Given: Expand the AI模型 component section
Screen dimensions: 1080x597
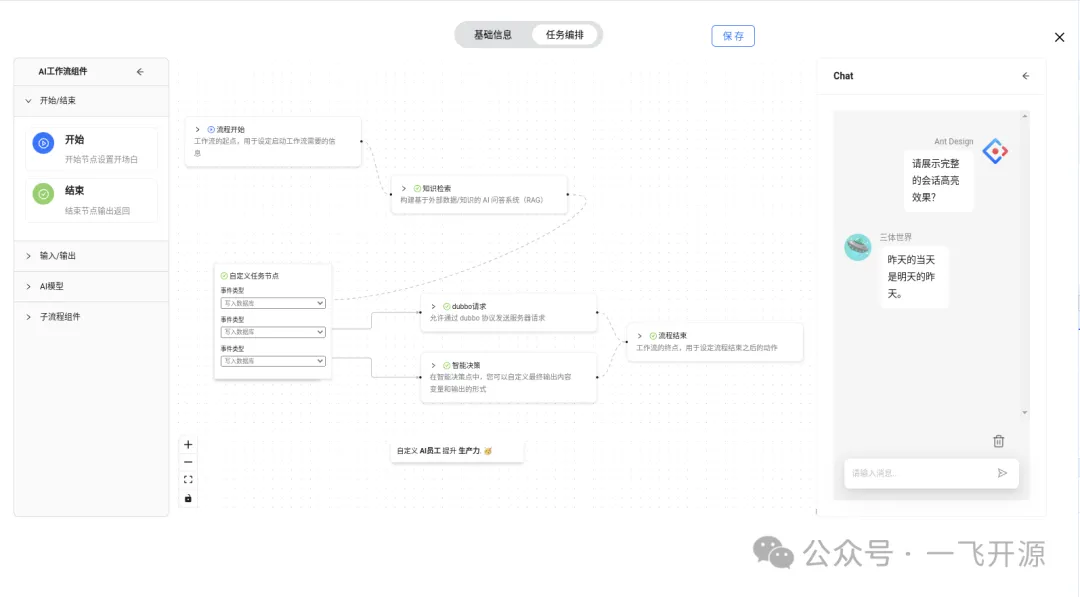Looking at the screenshot, I should [51, 286].
